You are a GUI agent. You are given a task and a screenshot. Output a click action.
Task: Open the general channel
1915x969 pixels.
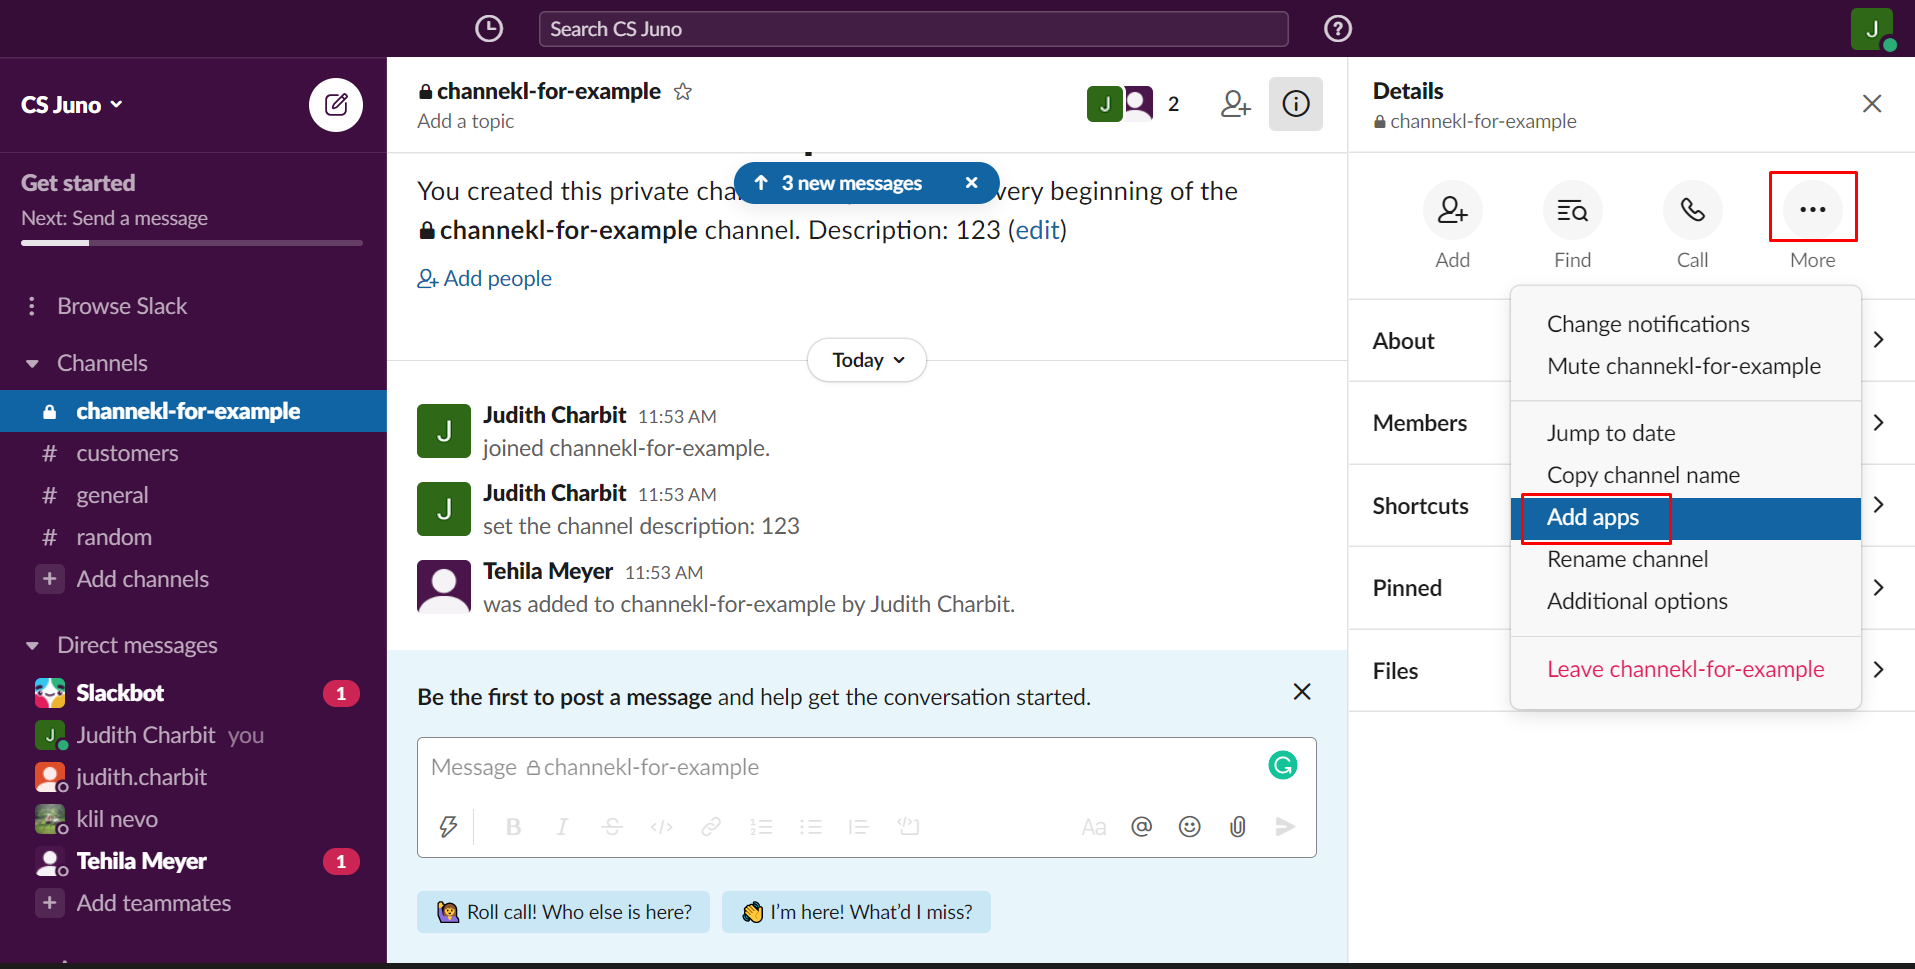[193, 495]
